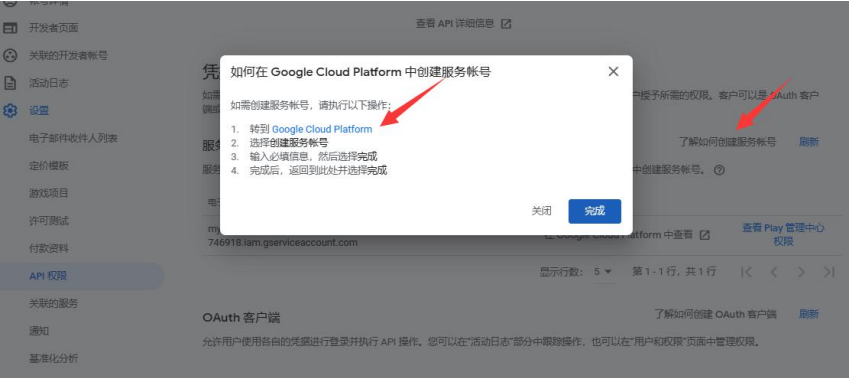Go to next page arrow icon
This screenshot has width=851, height=378.
pyautogui.click(x=802, y=272)
